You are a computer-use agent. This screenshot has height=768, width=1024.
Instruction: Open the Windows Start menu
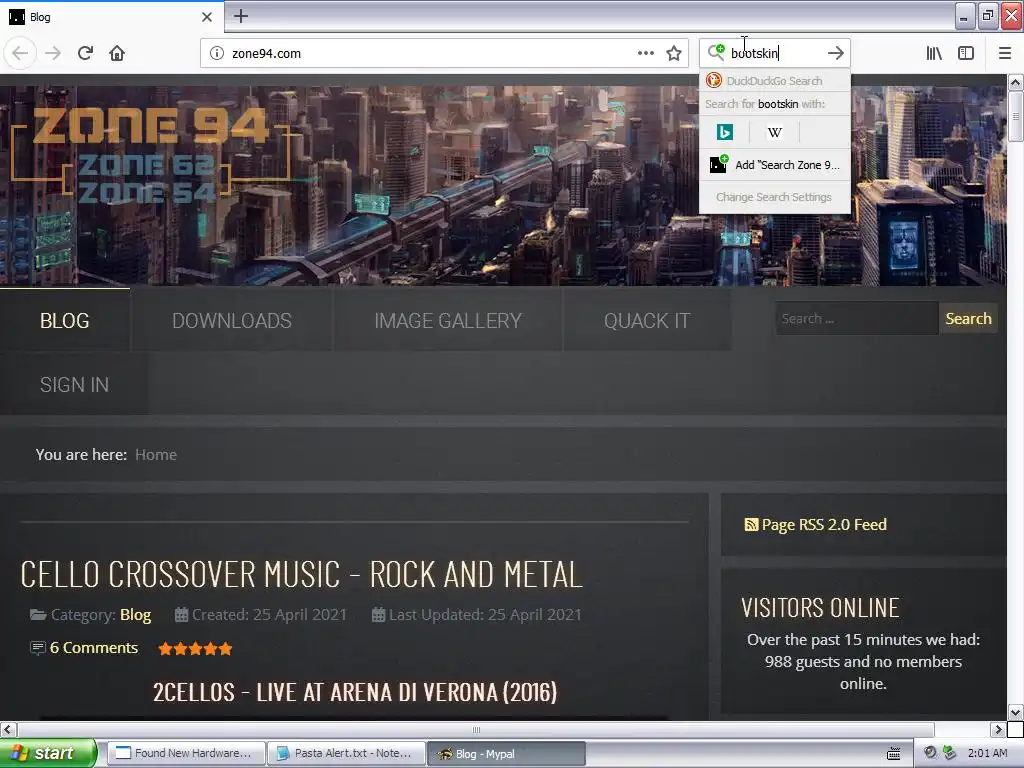click(48, 753)
